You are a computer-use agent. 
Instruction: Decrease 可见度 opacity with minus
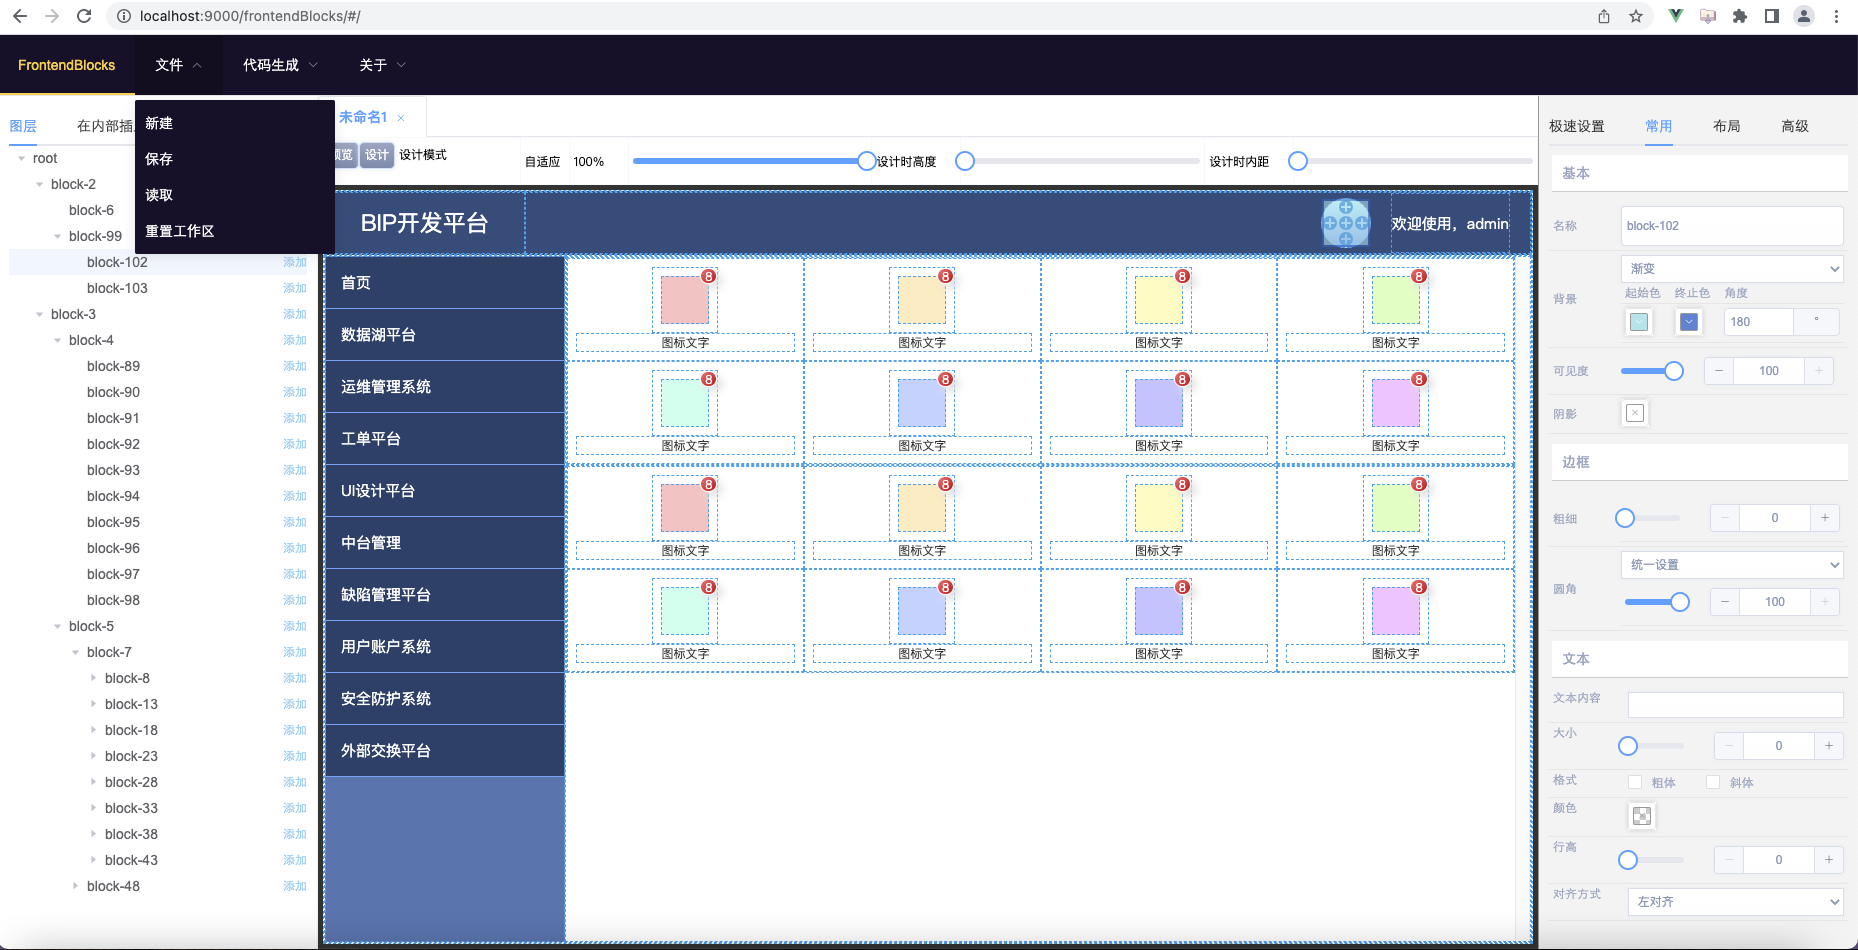[x=1719, y=370]
